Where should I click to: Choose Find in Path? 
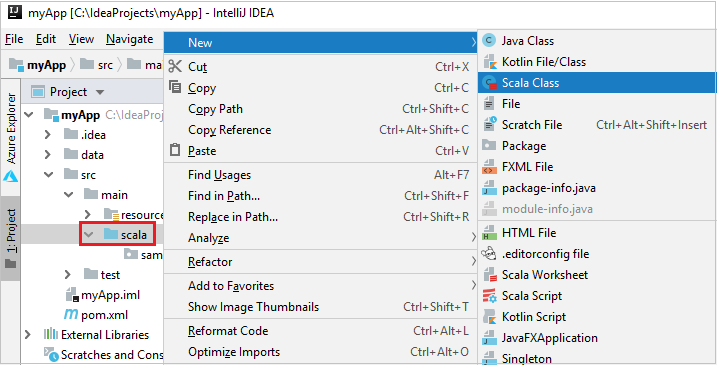(x=320, y=196)
